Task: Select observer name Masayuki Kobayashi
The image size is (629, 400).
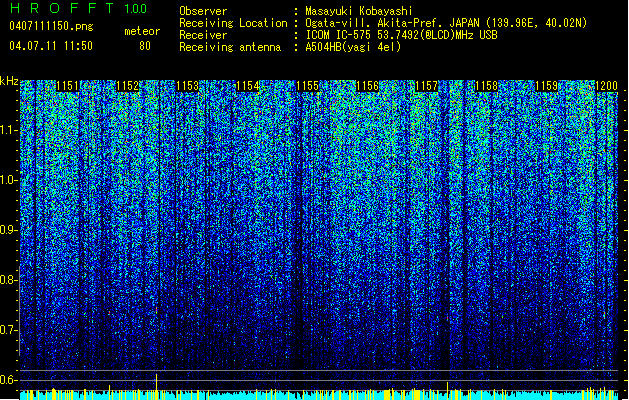Action: pos(358,11)
